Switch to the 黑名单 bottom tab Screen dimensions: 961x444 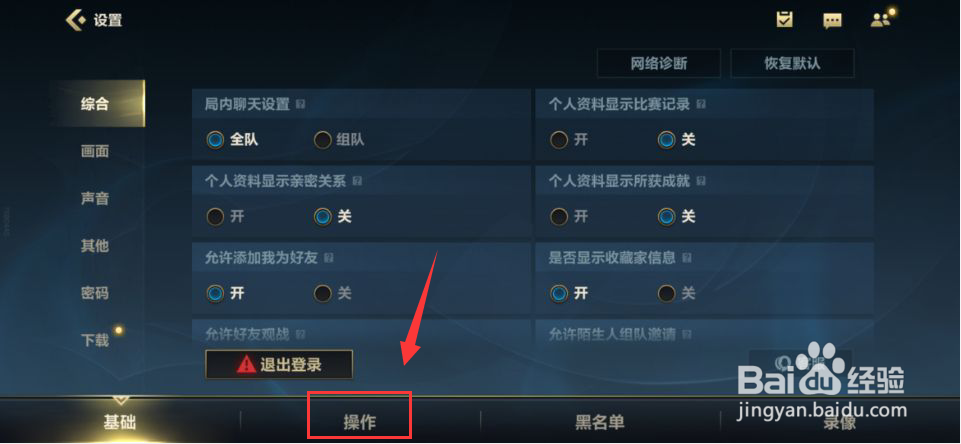[x=599, y=422]
